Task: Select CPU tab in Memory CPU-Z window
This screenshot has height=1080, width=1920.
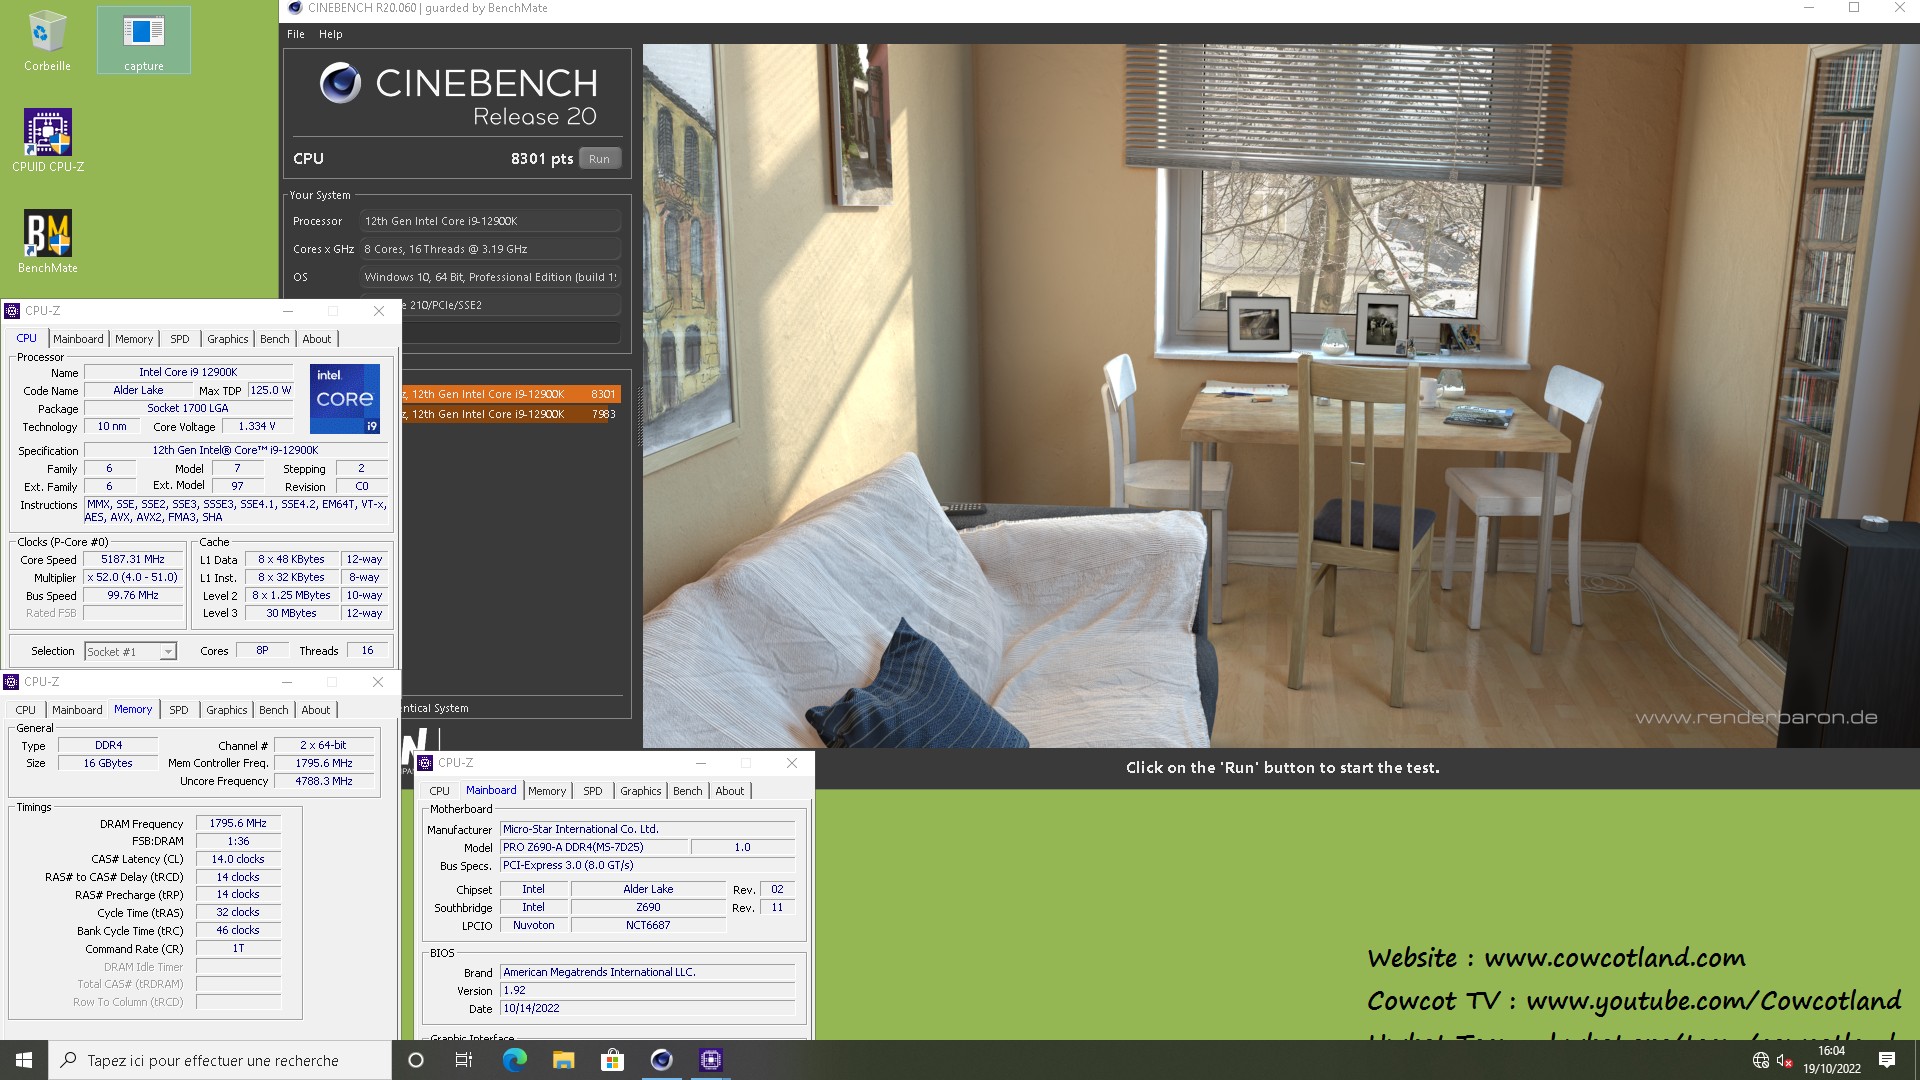Action: [26, 710]
